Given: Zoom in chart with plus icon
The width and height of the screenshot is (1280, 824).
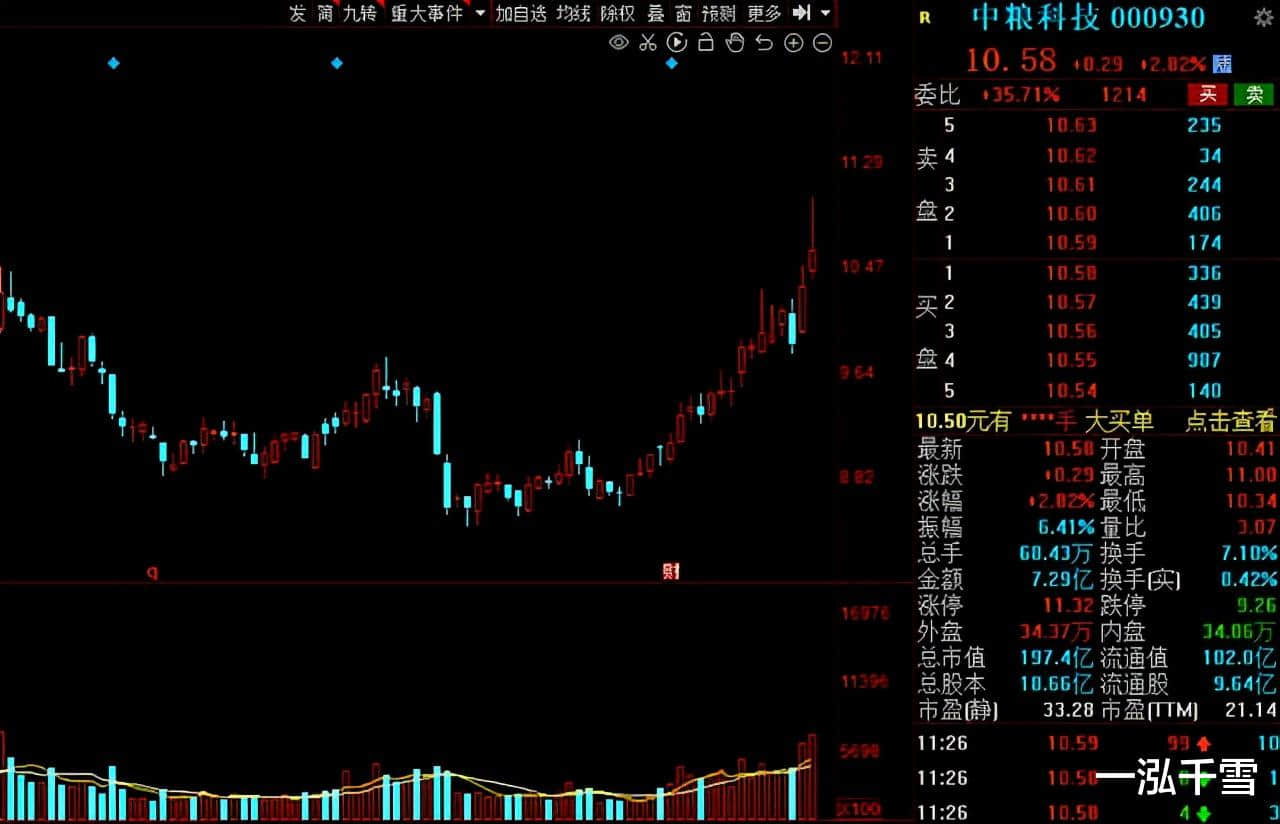Looking at the screenshot, I should pyautogui.click(x=793, y=42).
